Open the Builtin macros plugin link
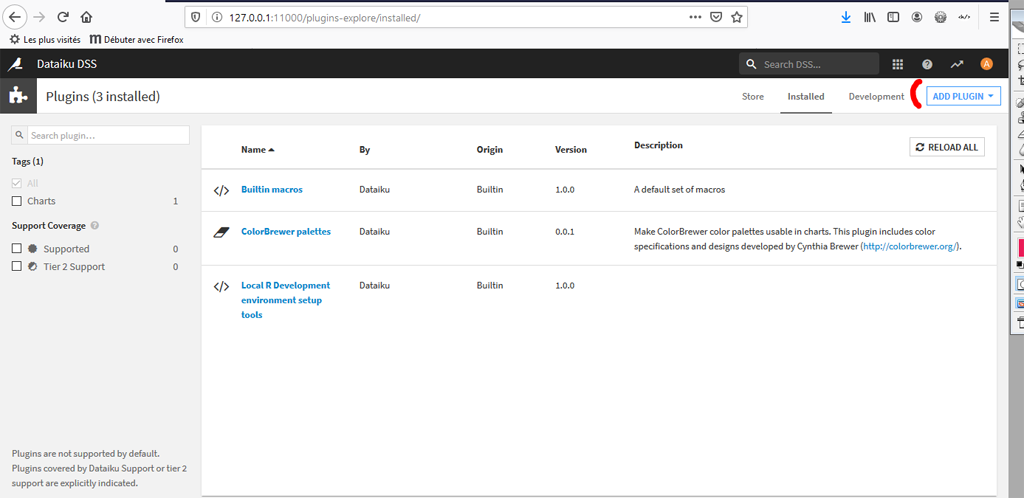The height and width of the screenshot is (498, 1024). (272, 190)
